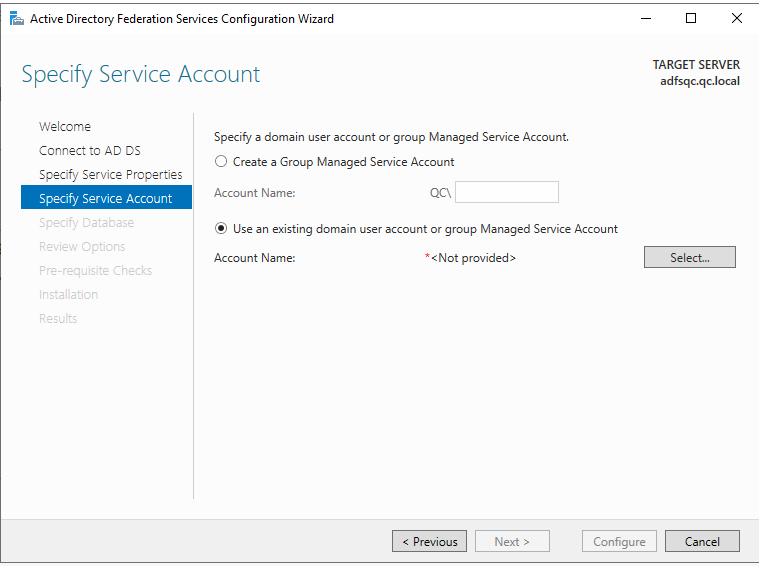This screenshot has height=566, width=759.
Task: Click the Review Options step
Action: click(82, 247)
